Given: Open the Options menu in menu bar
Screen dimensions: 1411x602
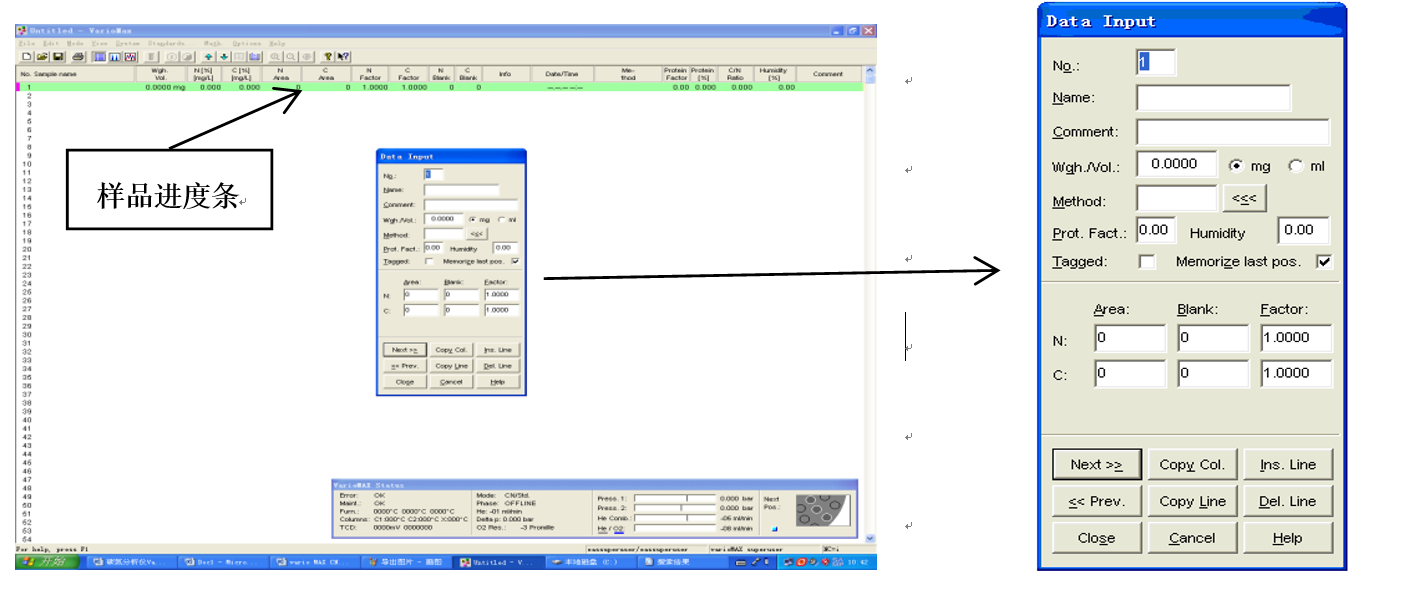Looking at the screenshot, I should [x=246, y=43].
